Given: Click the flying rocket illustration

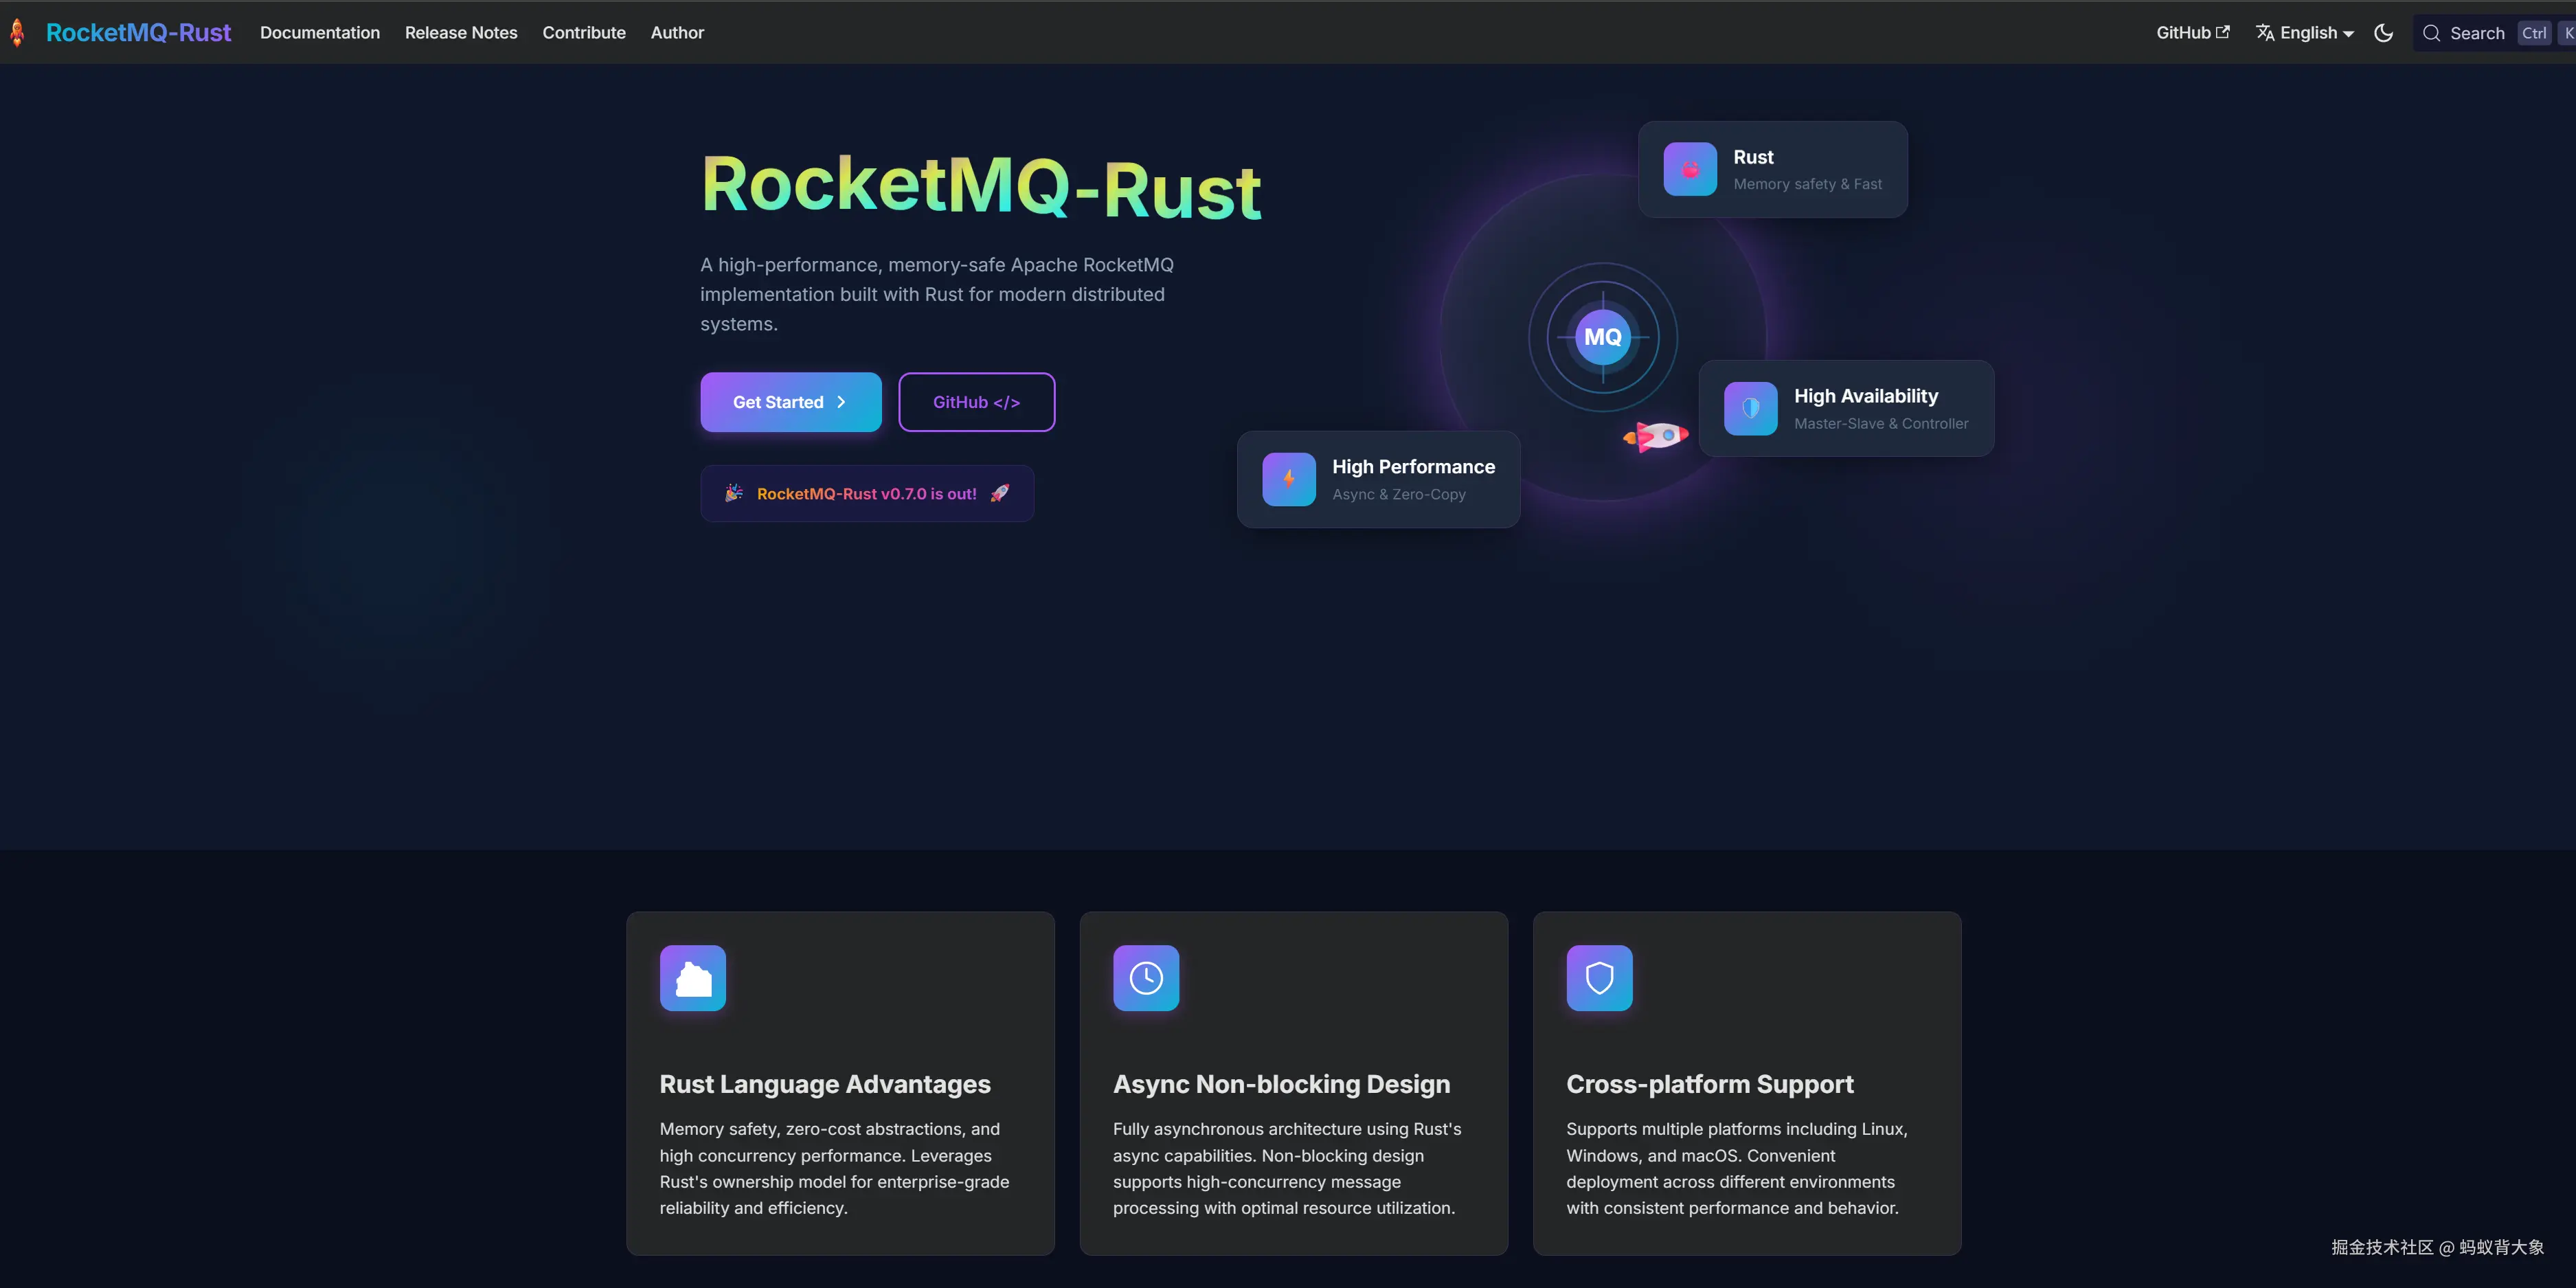Looking at the screenshot, I should tap(1657, 436).
